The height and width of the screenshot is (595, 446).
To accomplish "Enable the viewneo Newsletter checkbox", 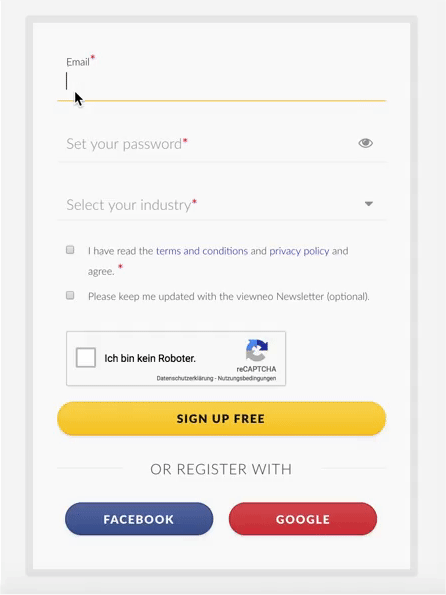I will click(x=70, y=295).
